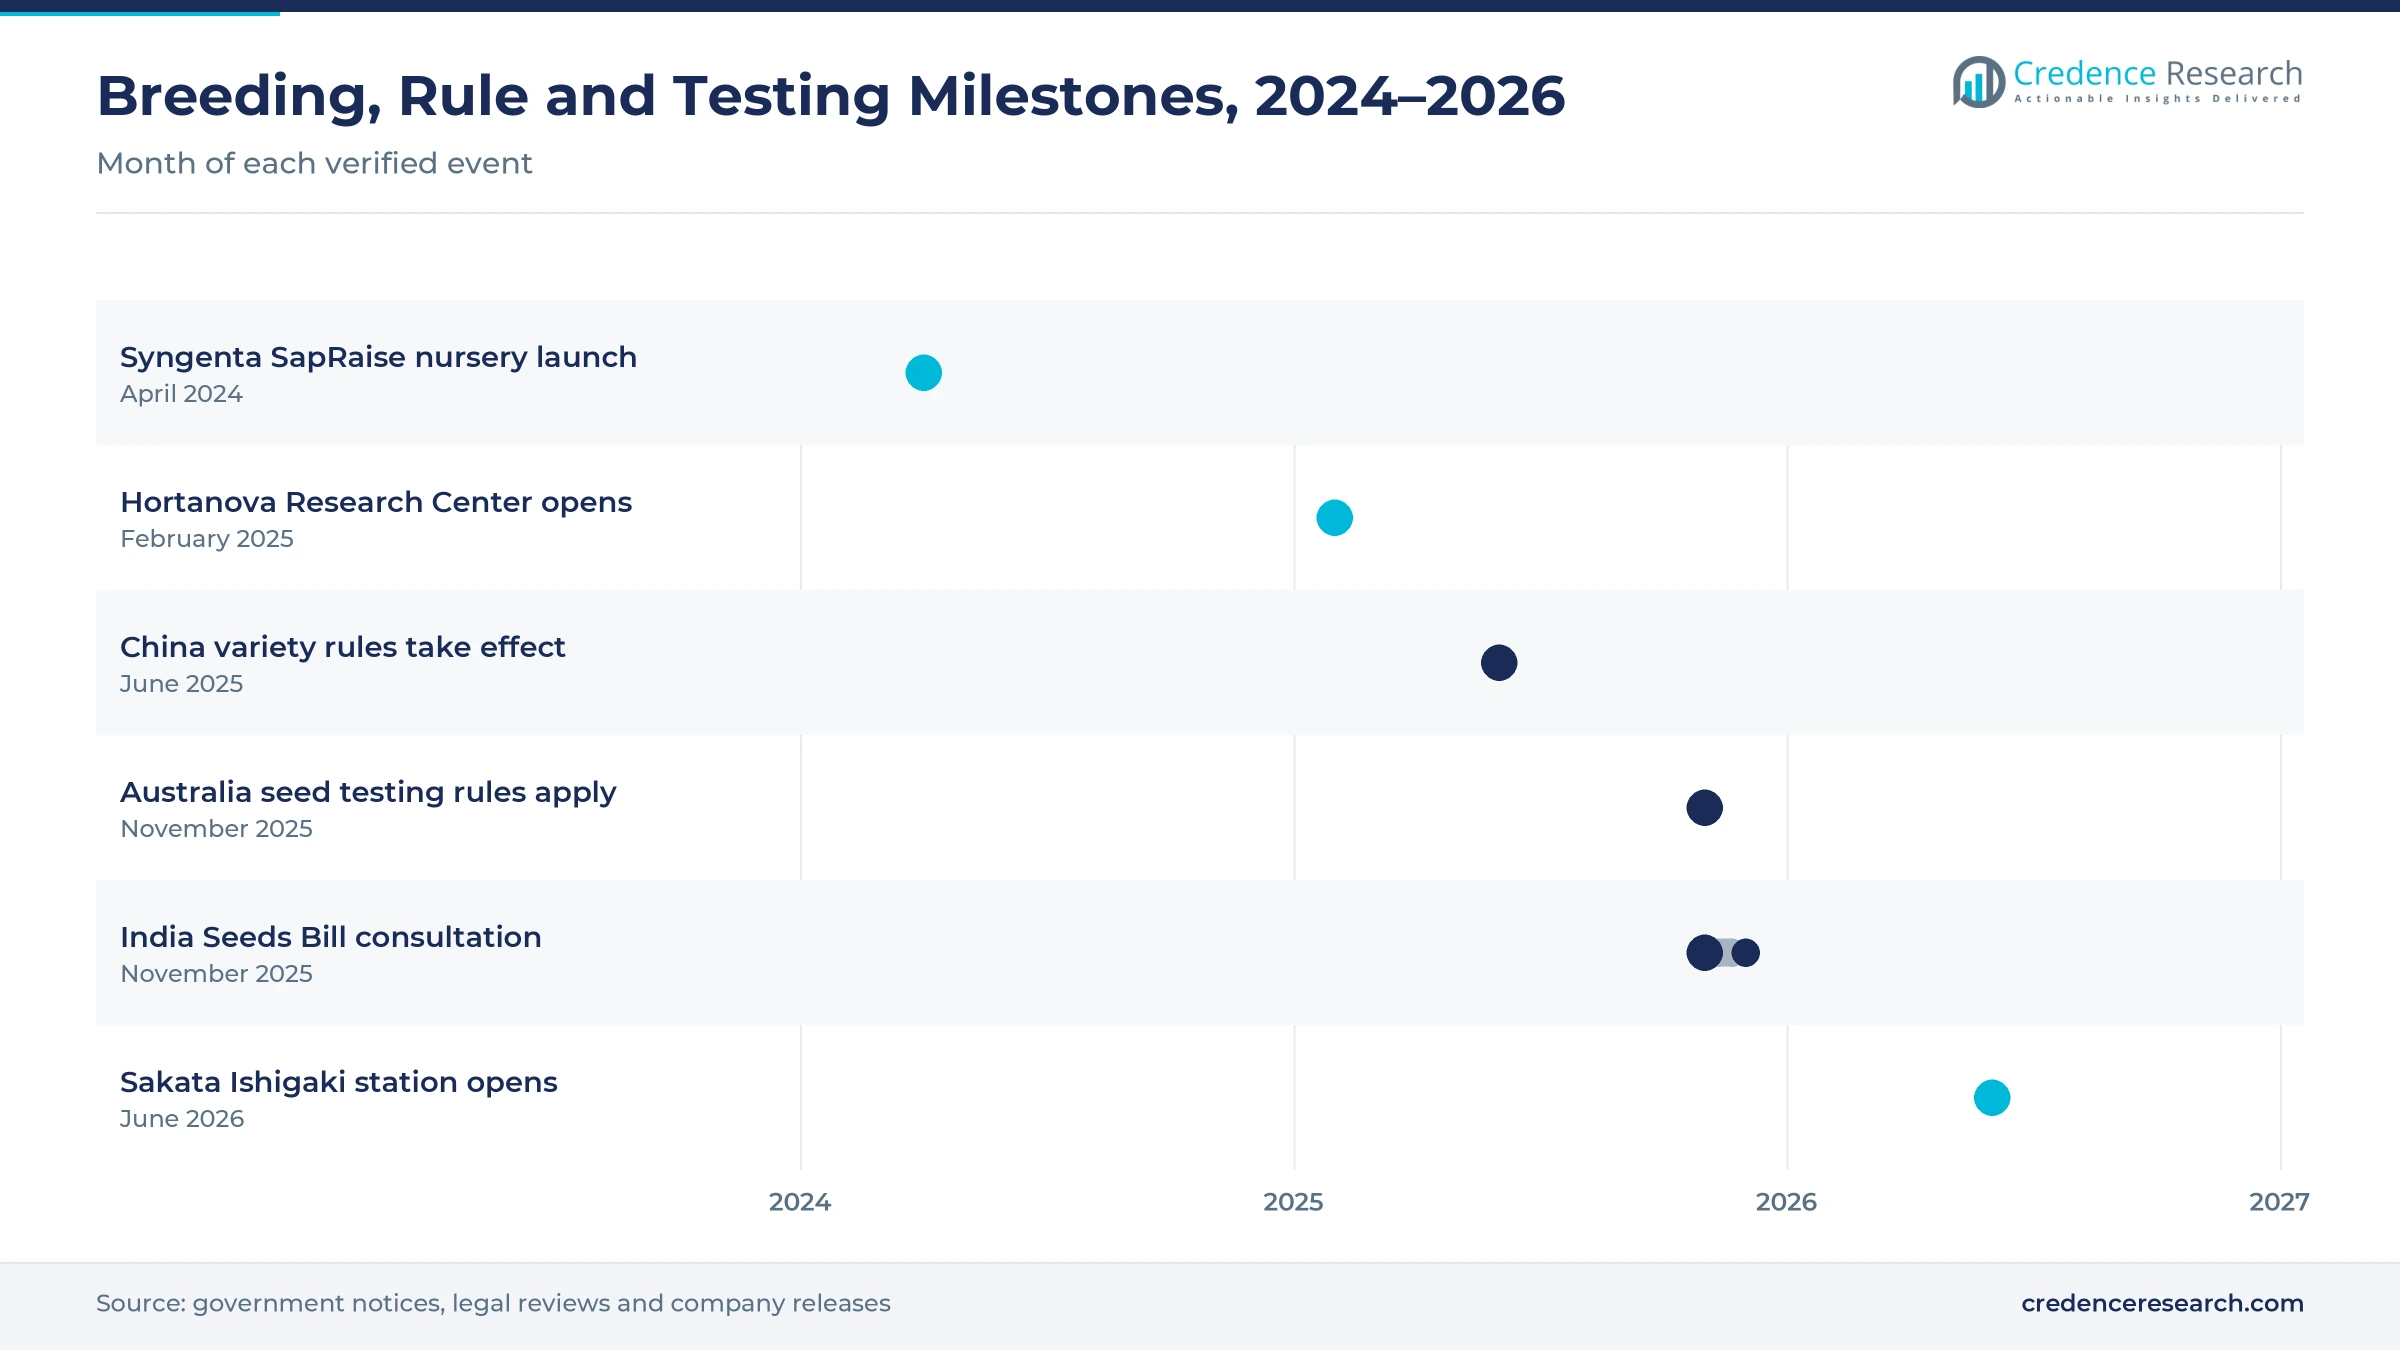Click the source note about government notices
Viewport: 2400px width, 1350px height.
[x=493, y=1303]
